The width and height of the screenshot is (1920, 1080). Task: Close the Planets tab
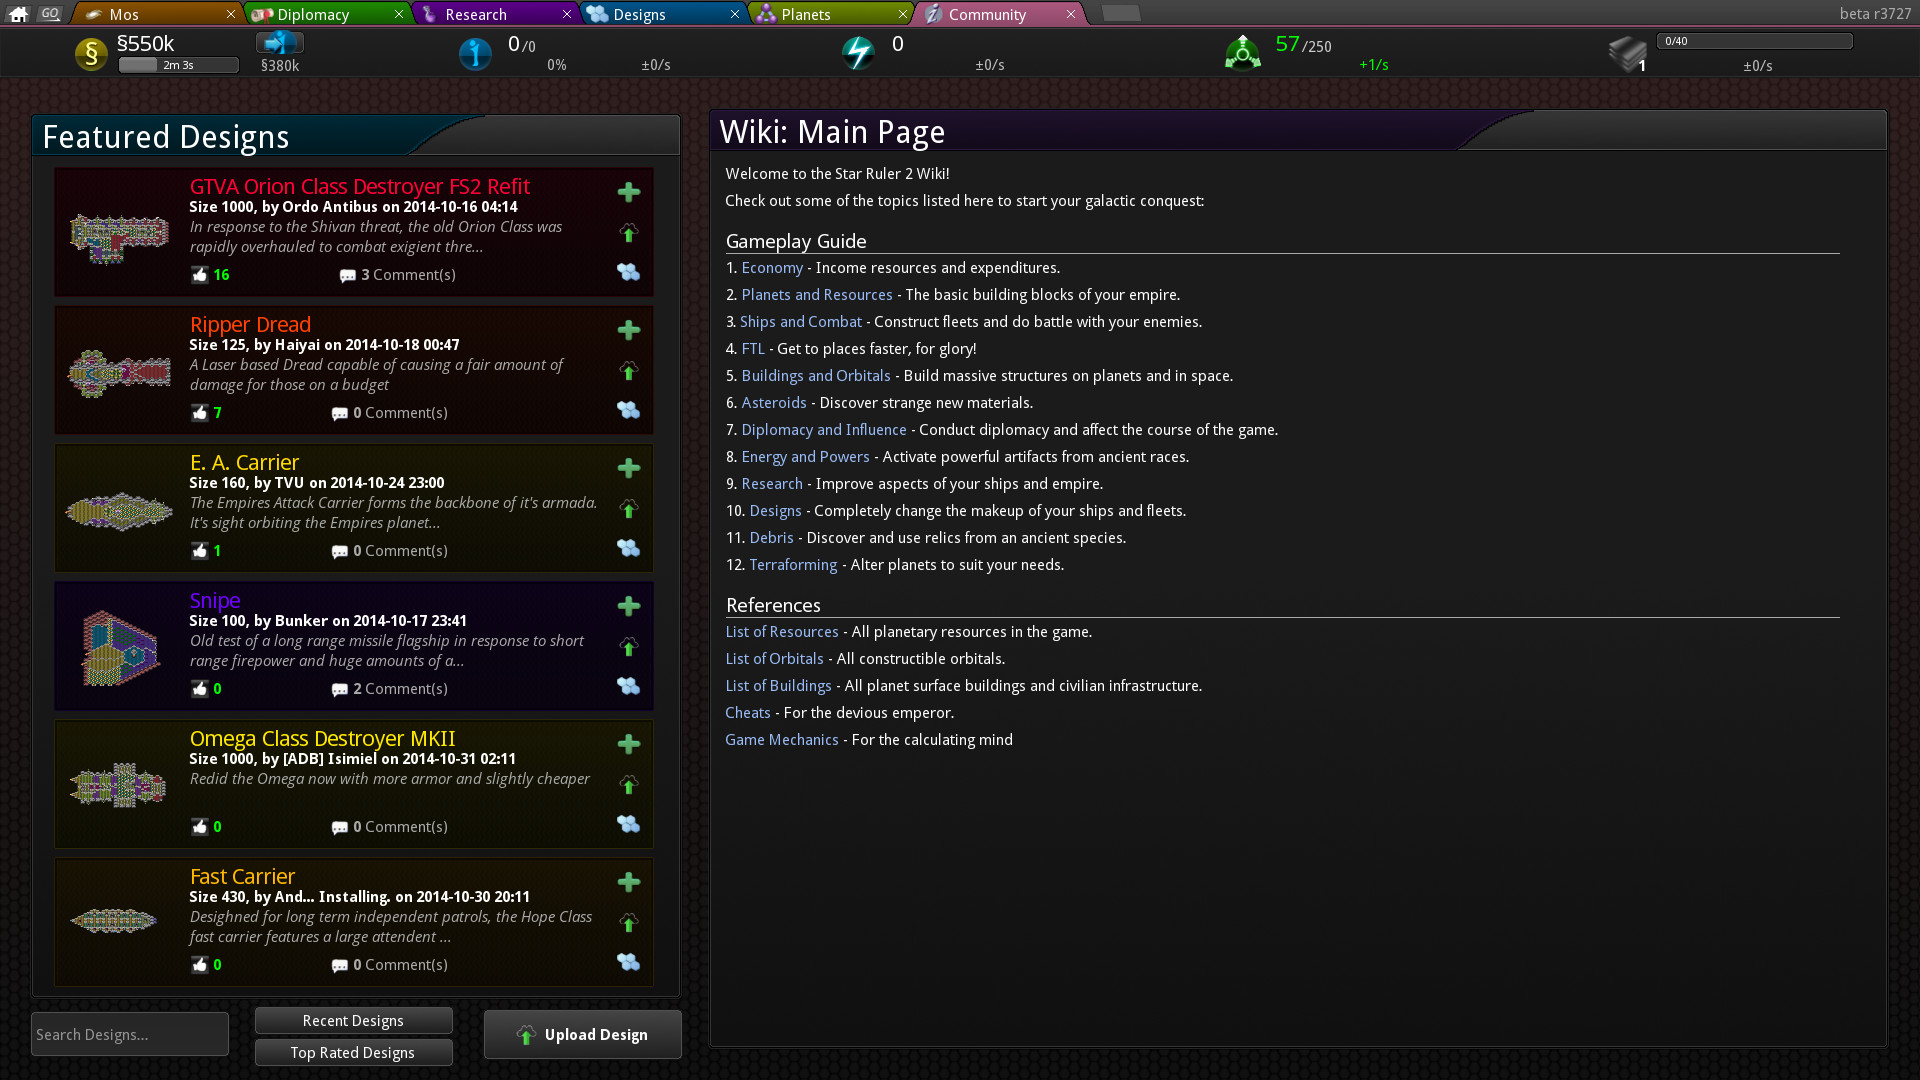[x=902, y=14]
